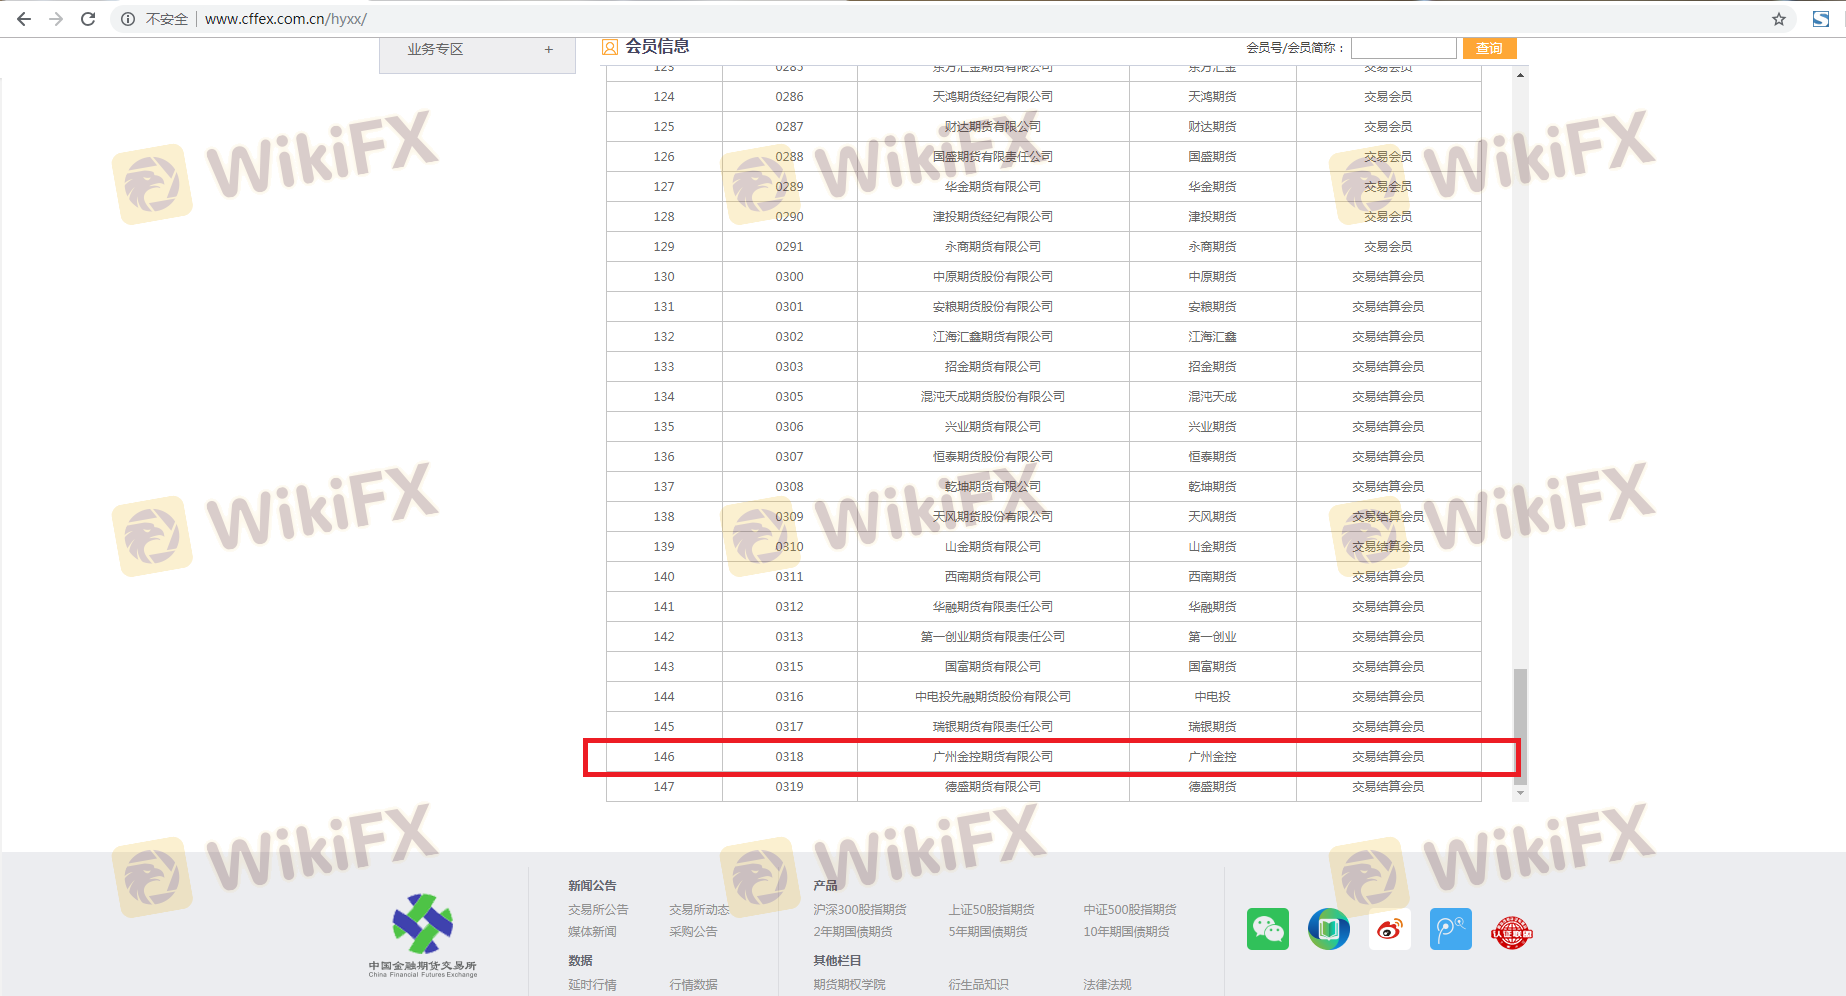Click the red 认证联盟 certification badge
Screen dimensions: 1846x996
1511,932
